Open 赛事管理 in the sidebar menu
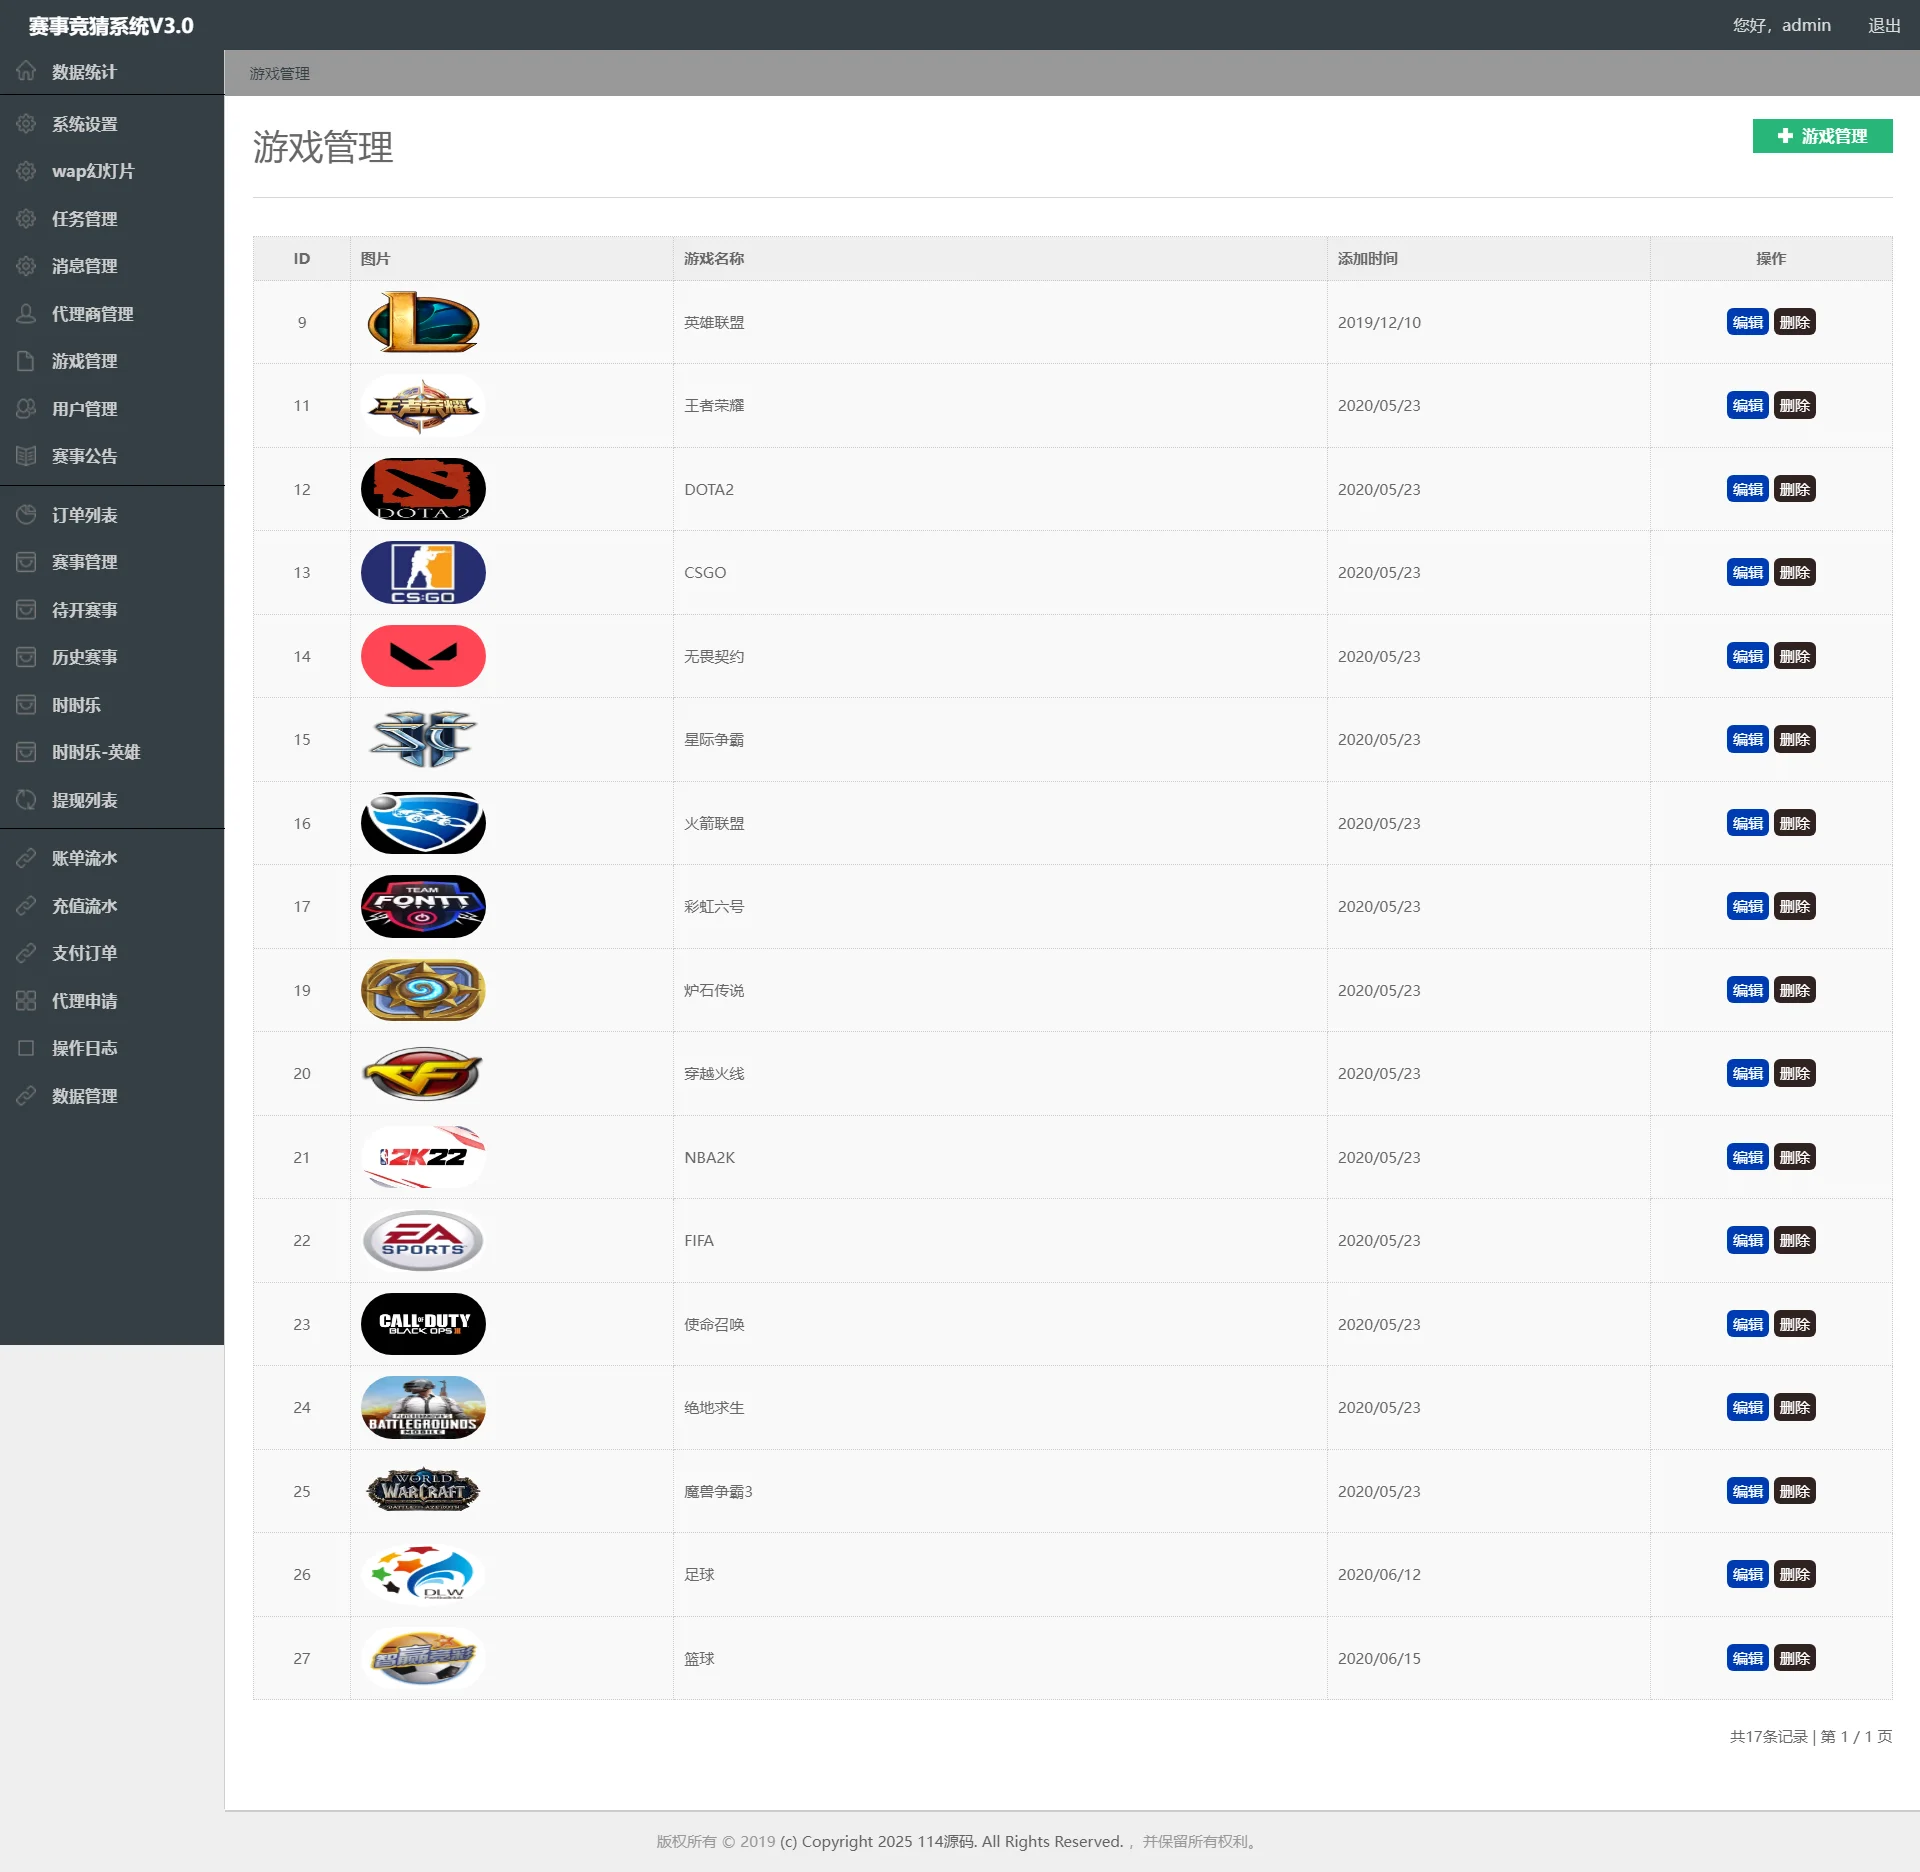The image size is (1920, 1872). tap(84, 562)
